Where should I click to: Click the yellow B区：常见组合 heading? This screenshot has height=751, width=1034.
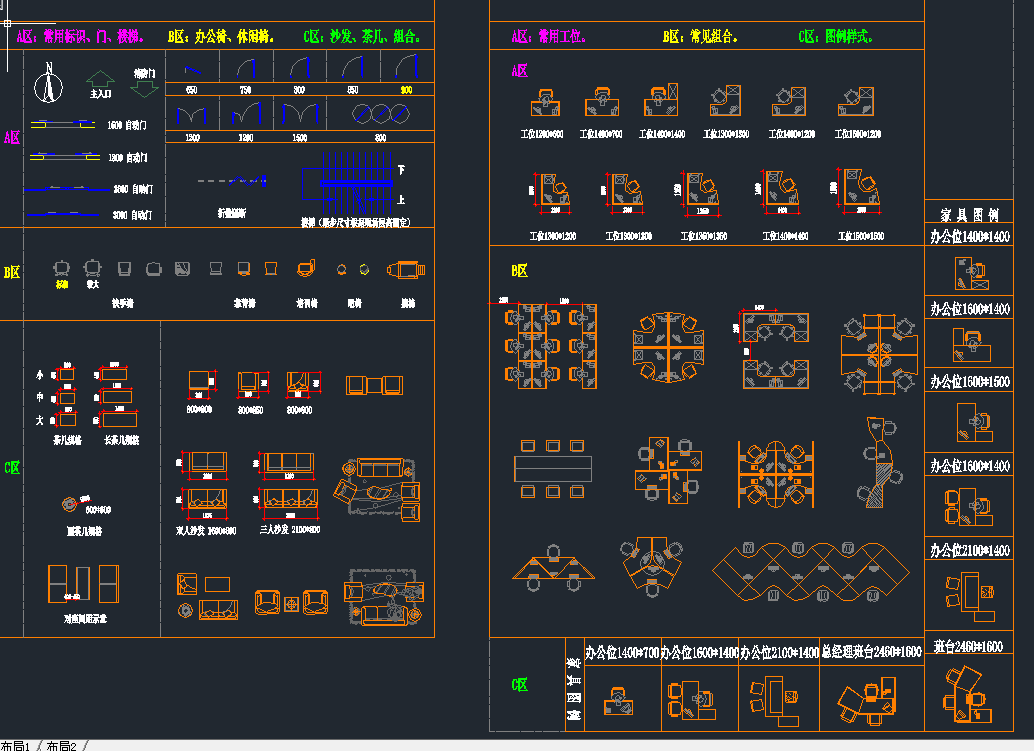(x=700, y=36)
